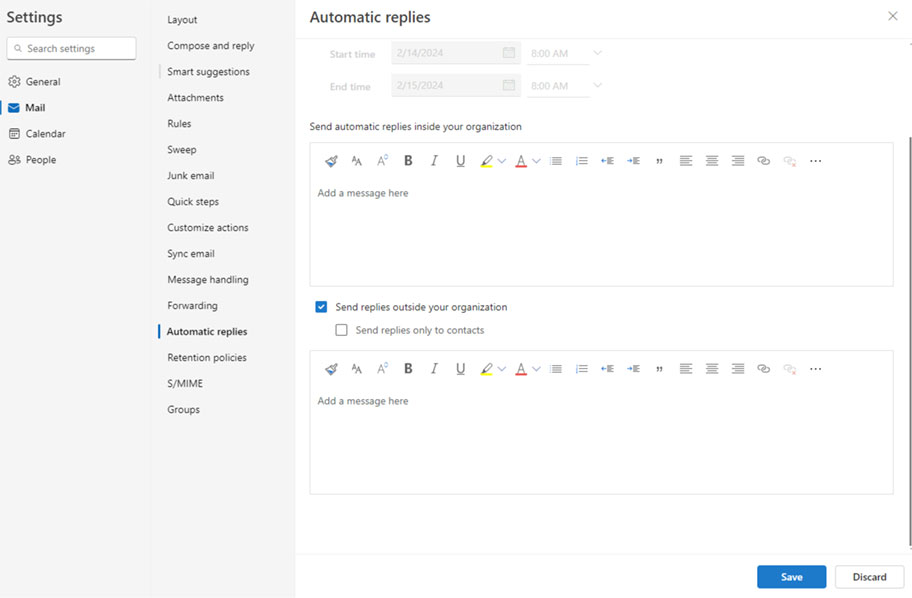The image size is (912, 598).
Task: Open the Forwarding settings page
Action: (192, 305)
